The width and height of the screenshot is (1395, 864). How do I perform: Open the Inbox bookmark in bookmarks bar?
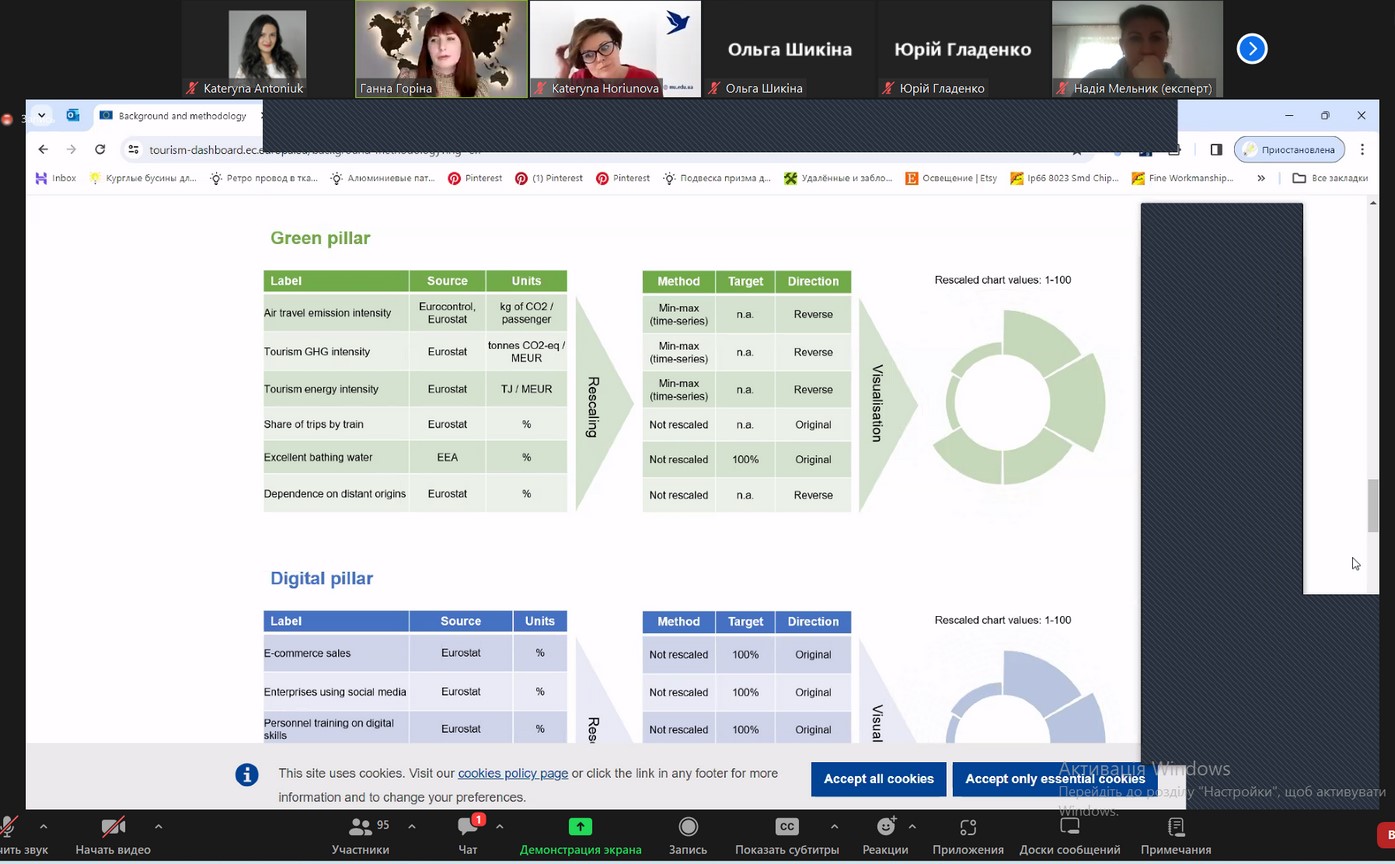(56, 178)
